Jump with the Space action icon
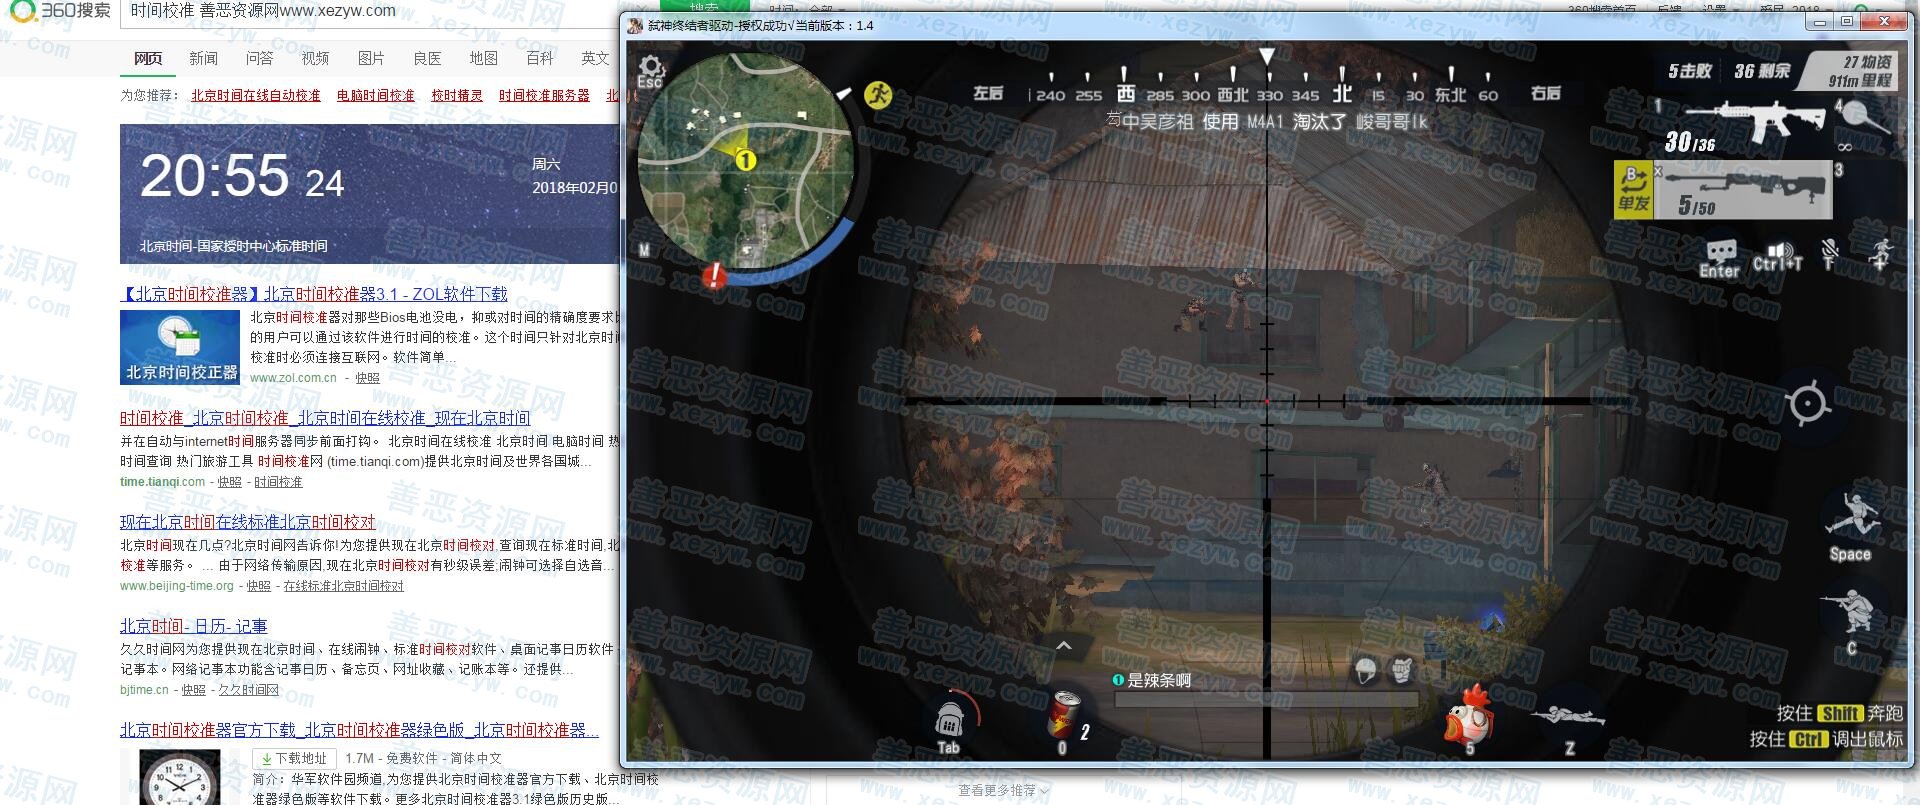This screenshot has width=1920, height=805. tap(1850, 520)
